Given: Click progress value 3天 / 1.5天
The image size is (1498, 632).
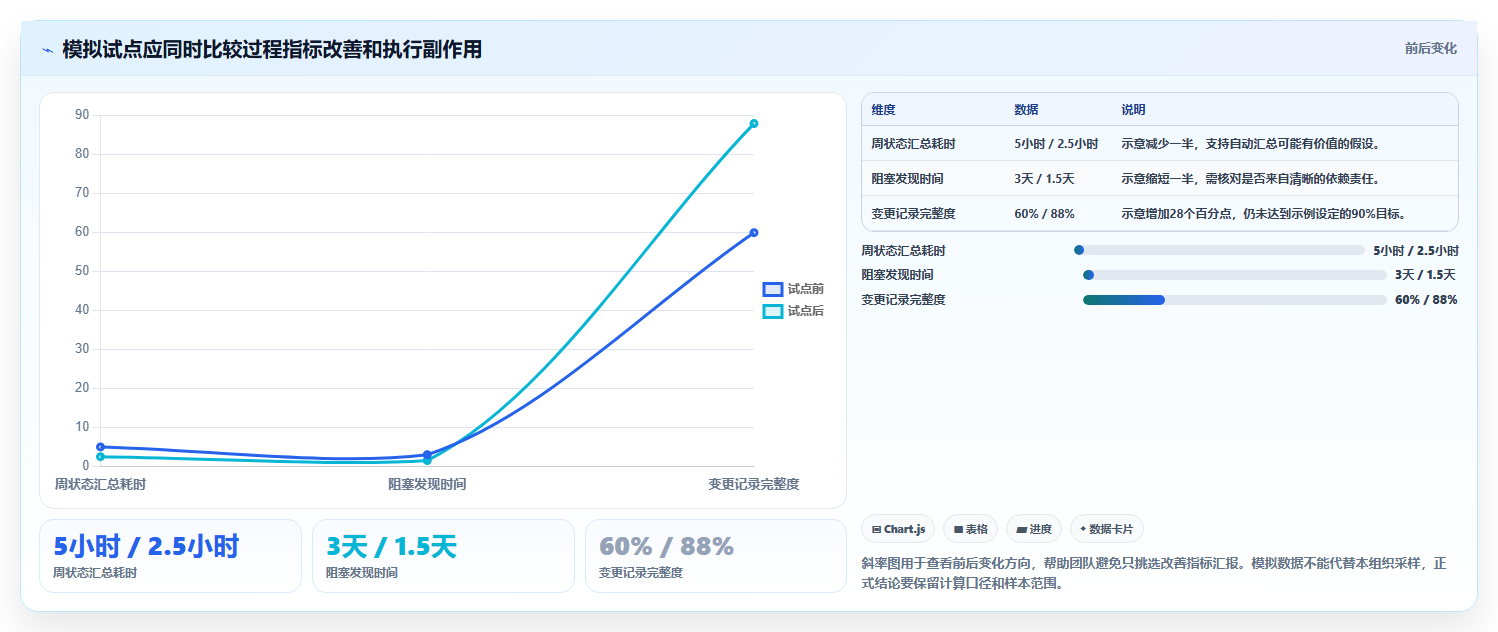Looking at the screenshot, I should click(x=1425, y=274).
